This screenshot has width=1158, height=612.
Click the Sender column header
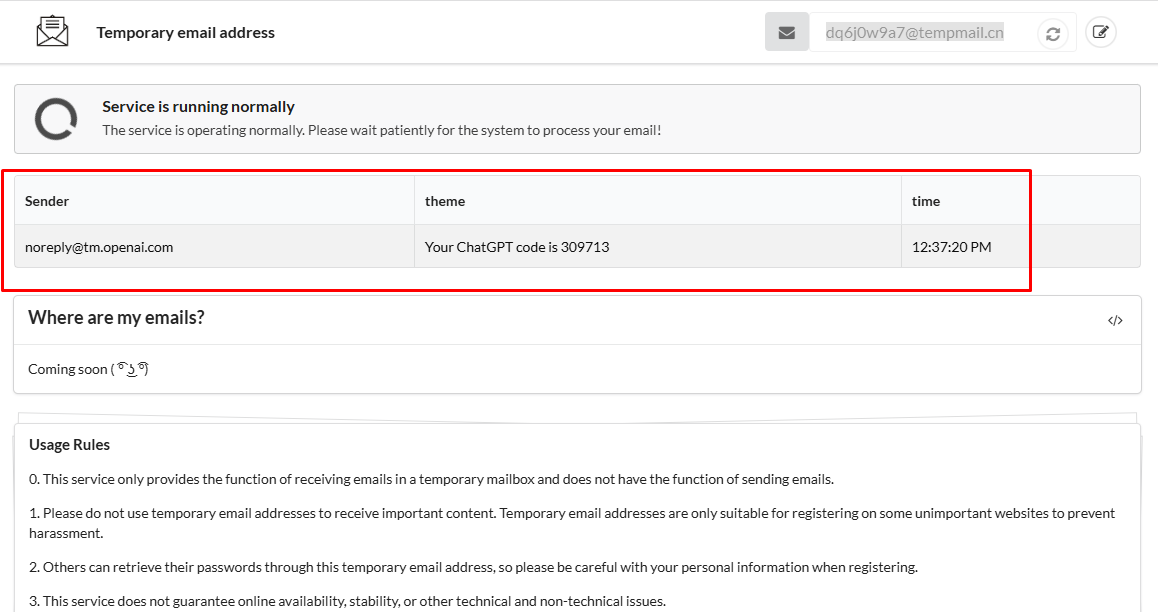(47, 201)
